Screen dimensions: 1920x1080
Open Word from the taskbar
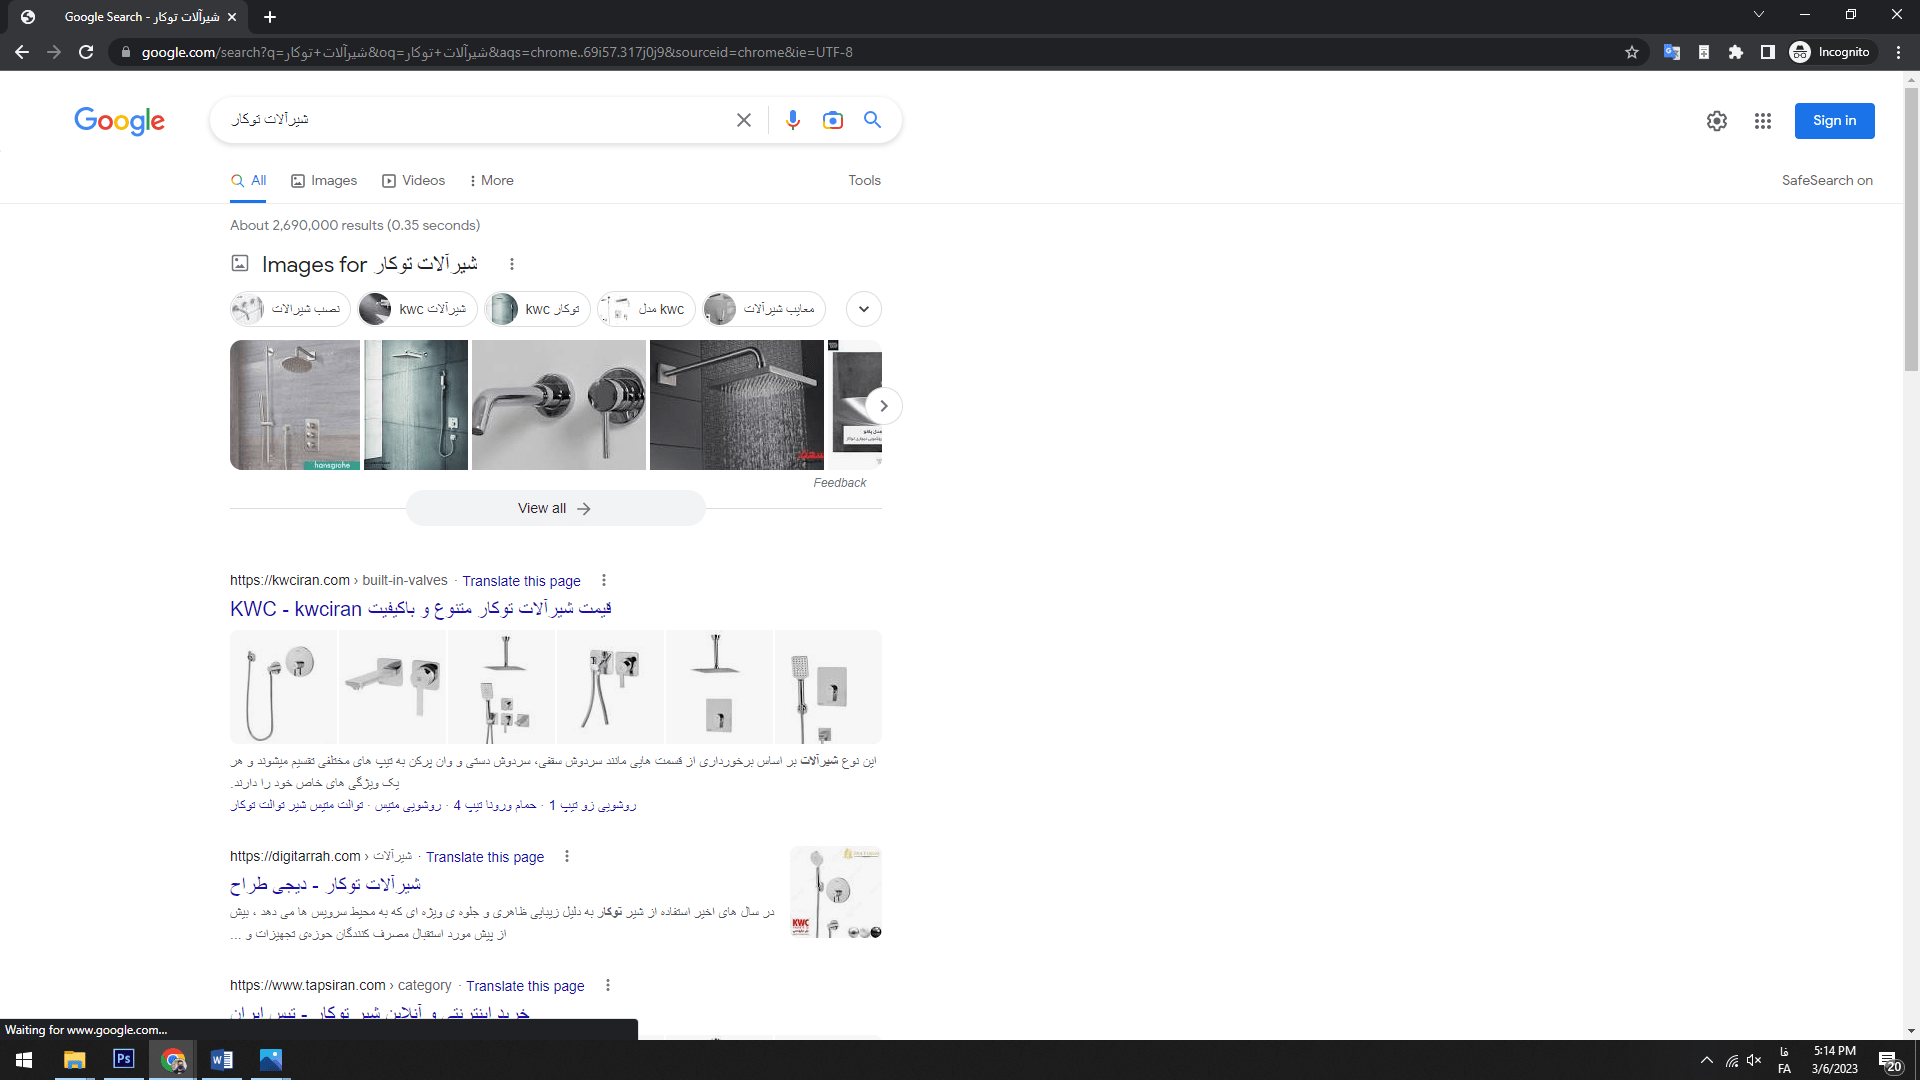tap(222, 1060)
